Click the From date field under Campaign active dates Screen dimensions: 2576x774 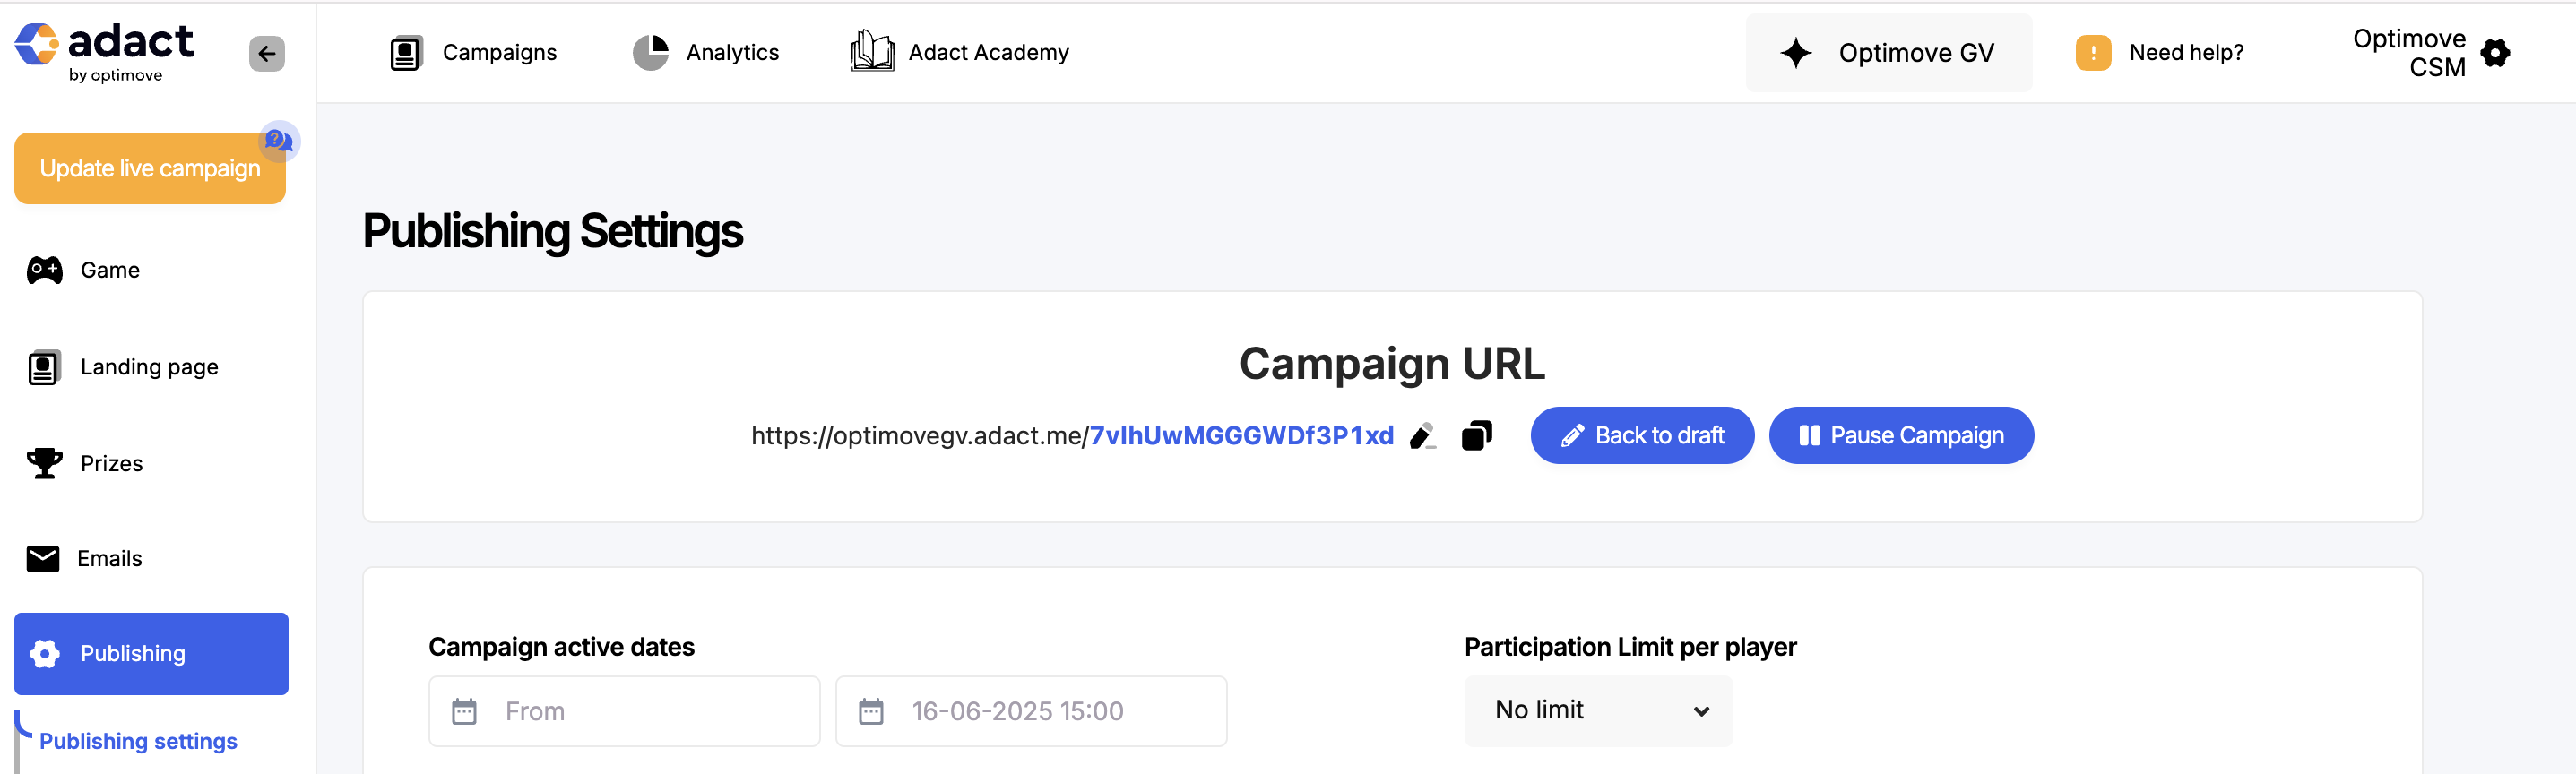(623, 710)
